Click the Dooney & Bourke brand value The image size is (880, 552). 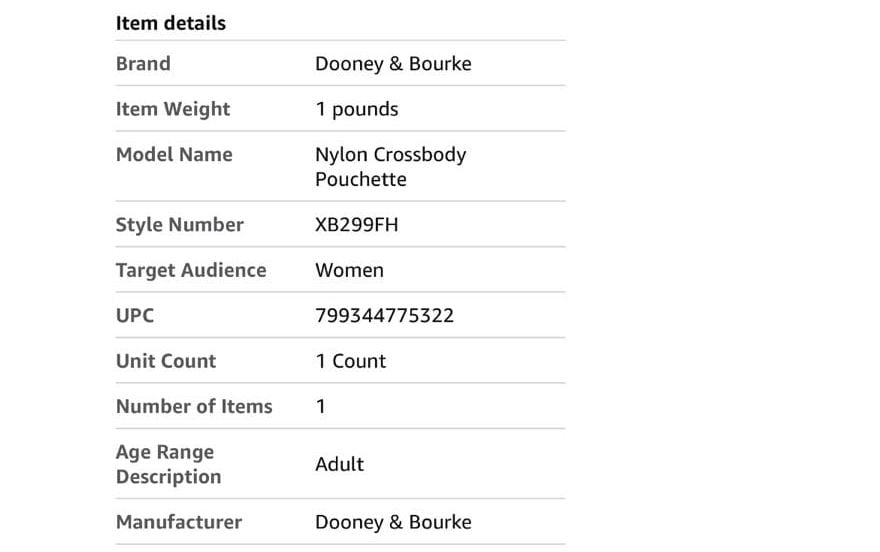click(x=393, y=63)
